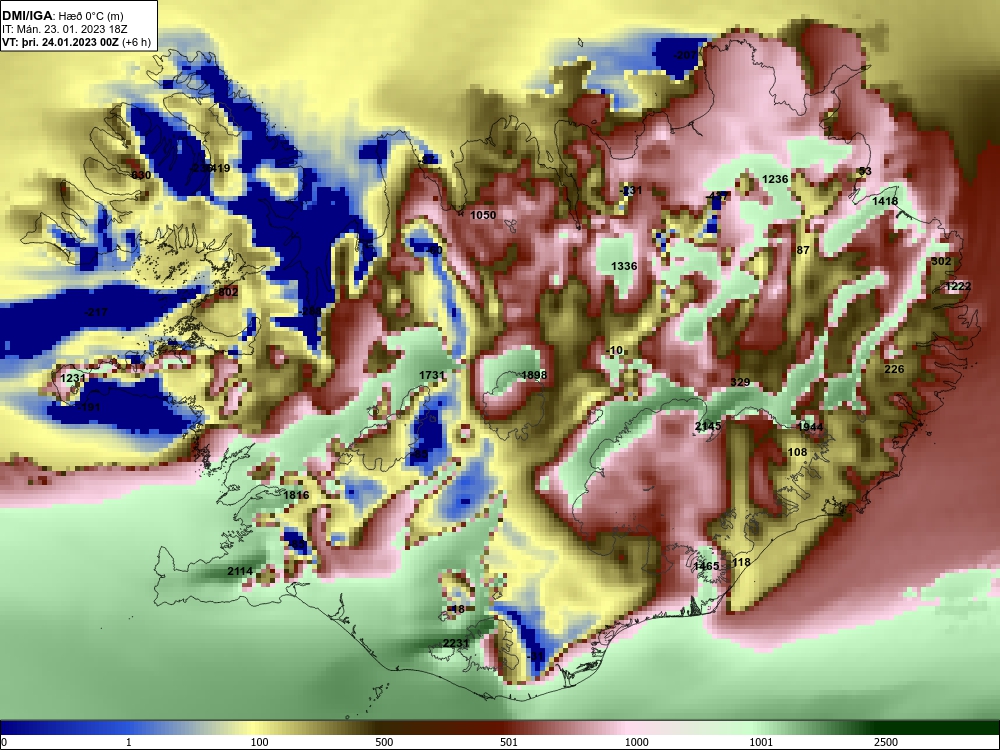Image resolution: width=1000 pixels, height=750 pixels.
Task: Click the map value -191
Action: coord(88,406)
